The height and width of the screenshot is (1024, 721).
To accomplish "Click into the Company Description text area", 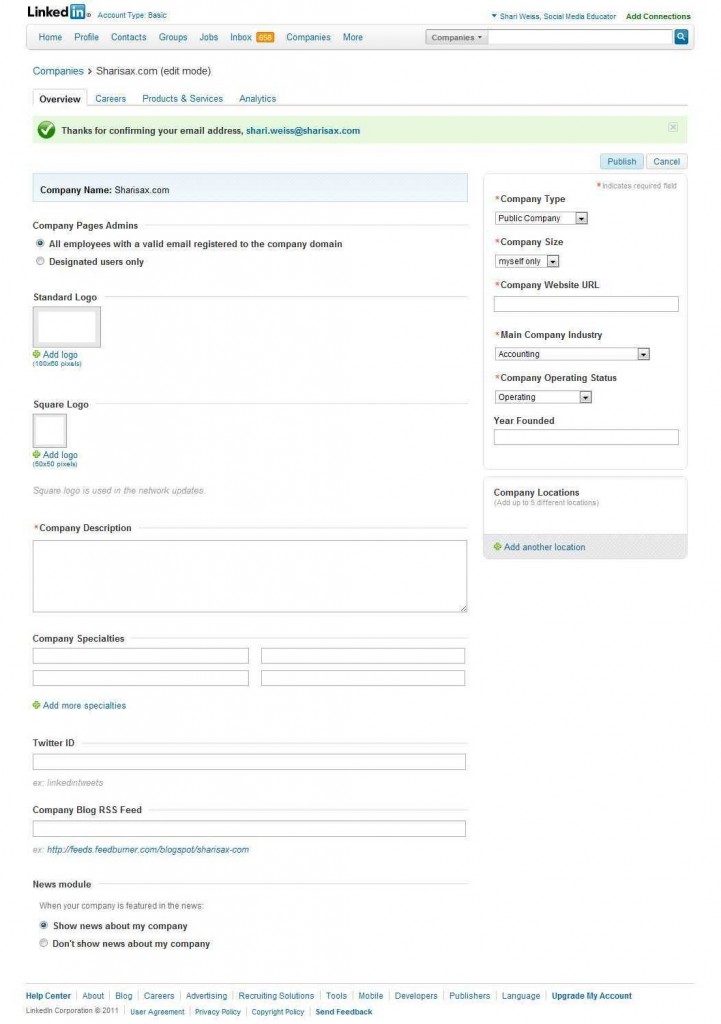I will pos(249,576).
